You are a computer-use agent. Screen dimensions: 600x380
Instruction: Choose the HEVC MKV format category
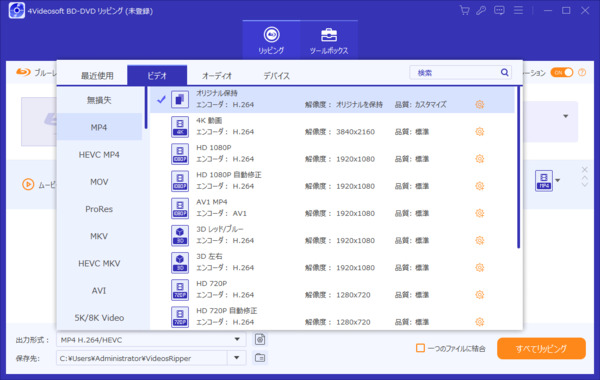click(x=99, y=263)
